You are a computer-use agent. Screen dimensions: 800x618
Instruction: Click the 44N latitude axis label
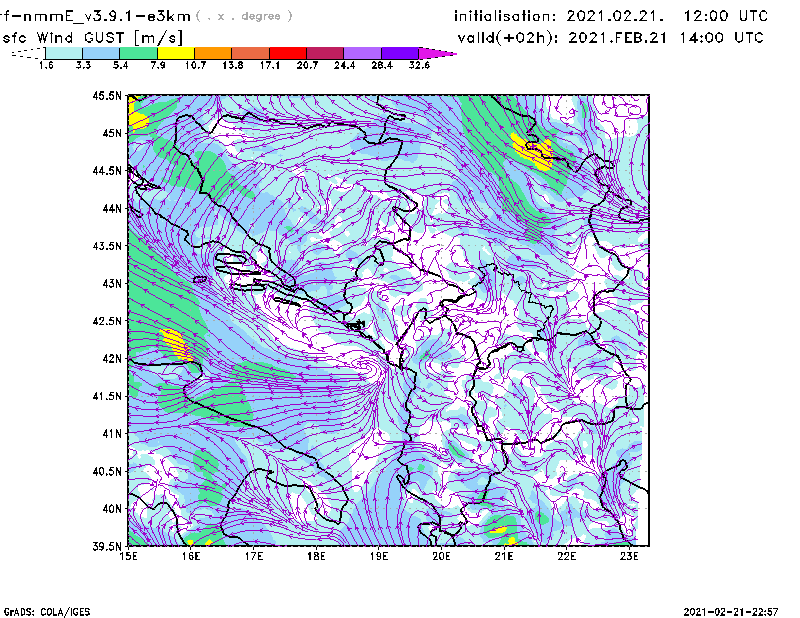(112, 208)
